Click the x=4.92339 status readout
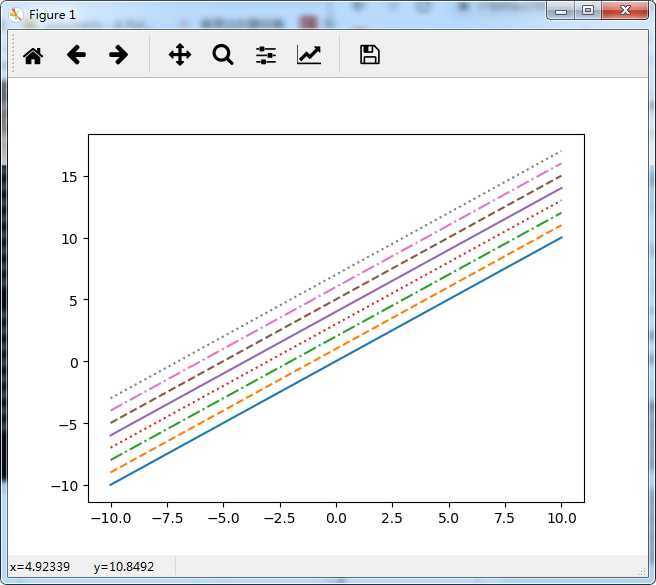656x585 pixels. (40, 567)
